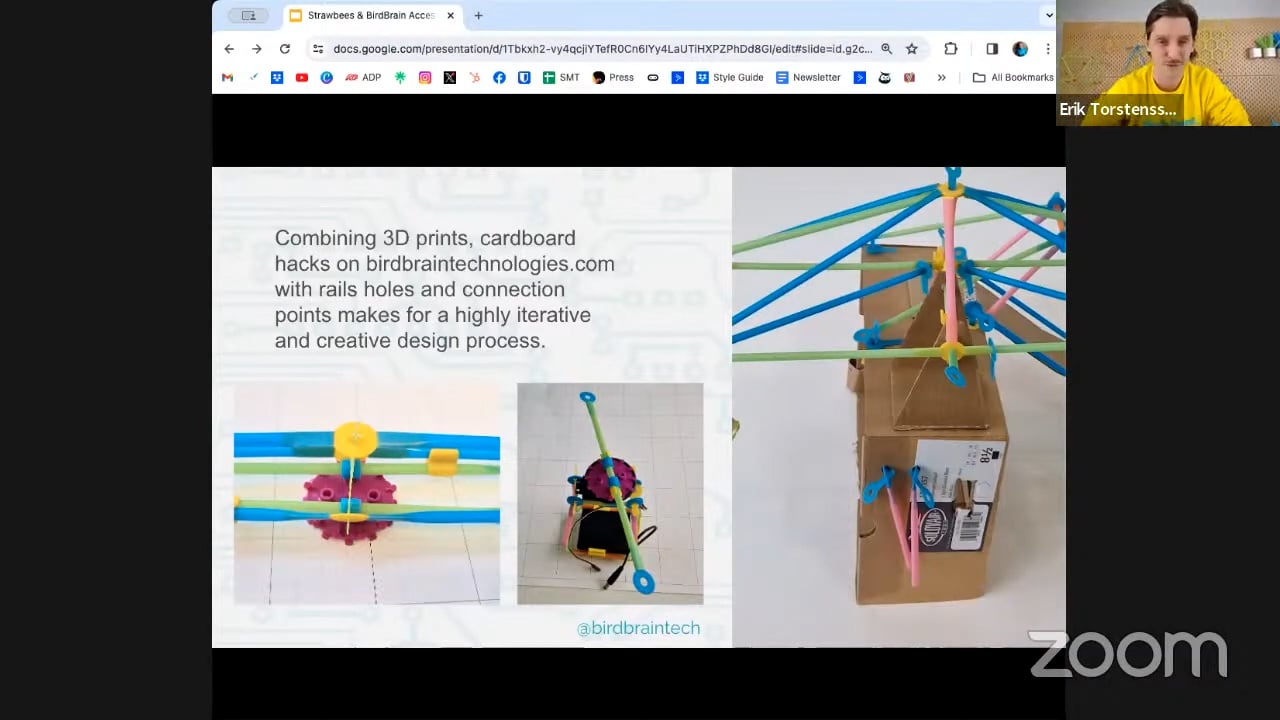This screenshot has width=1280, height=720.
Task: Select the Strawbees & BirdBrain tab
Action: pos(365,15)
